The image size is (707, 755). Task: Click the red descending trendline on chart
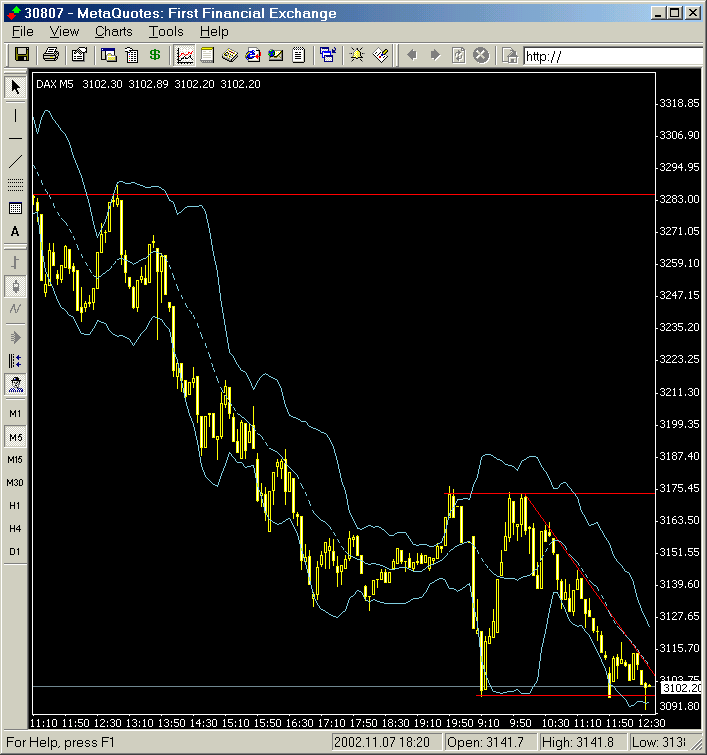[592, 587]
